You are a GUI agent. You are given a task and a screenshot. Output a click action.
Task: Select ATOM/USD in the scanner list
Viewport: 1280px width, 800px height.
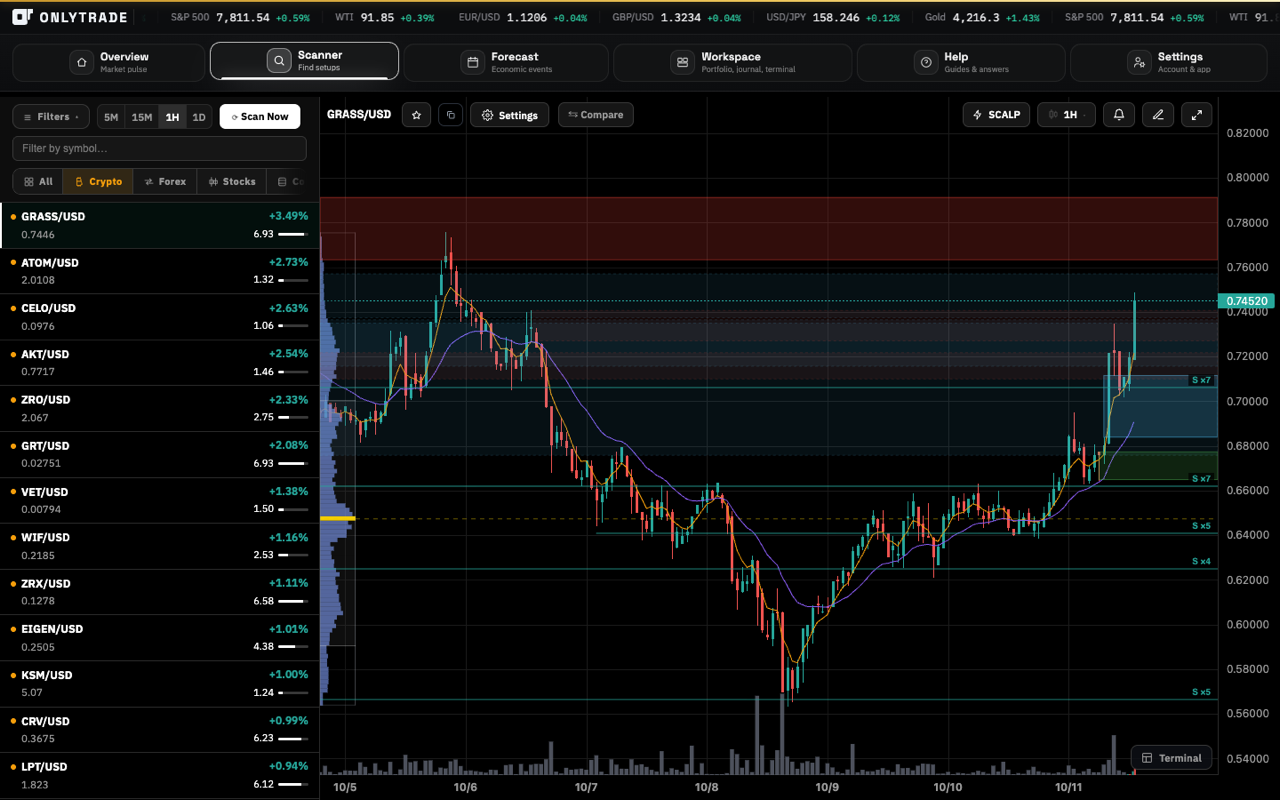(x=160, y=271)
